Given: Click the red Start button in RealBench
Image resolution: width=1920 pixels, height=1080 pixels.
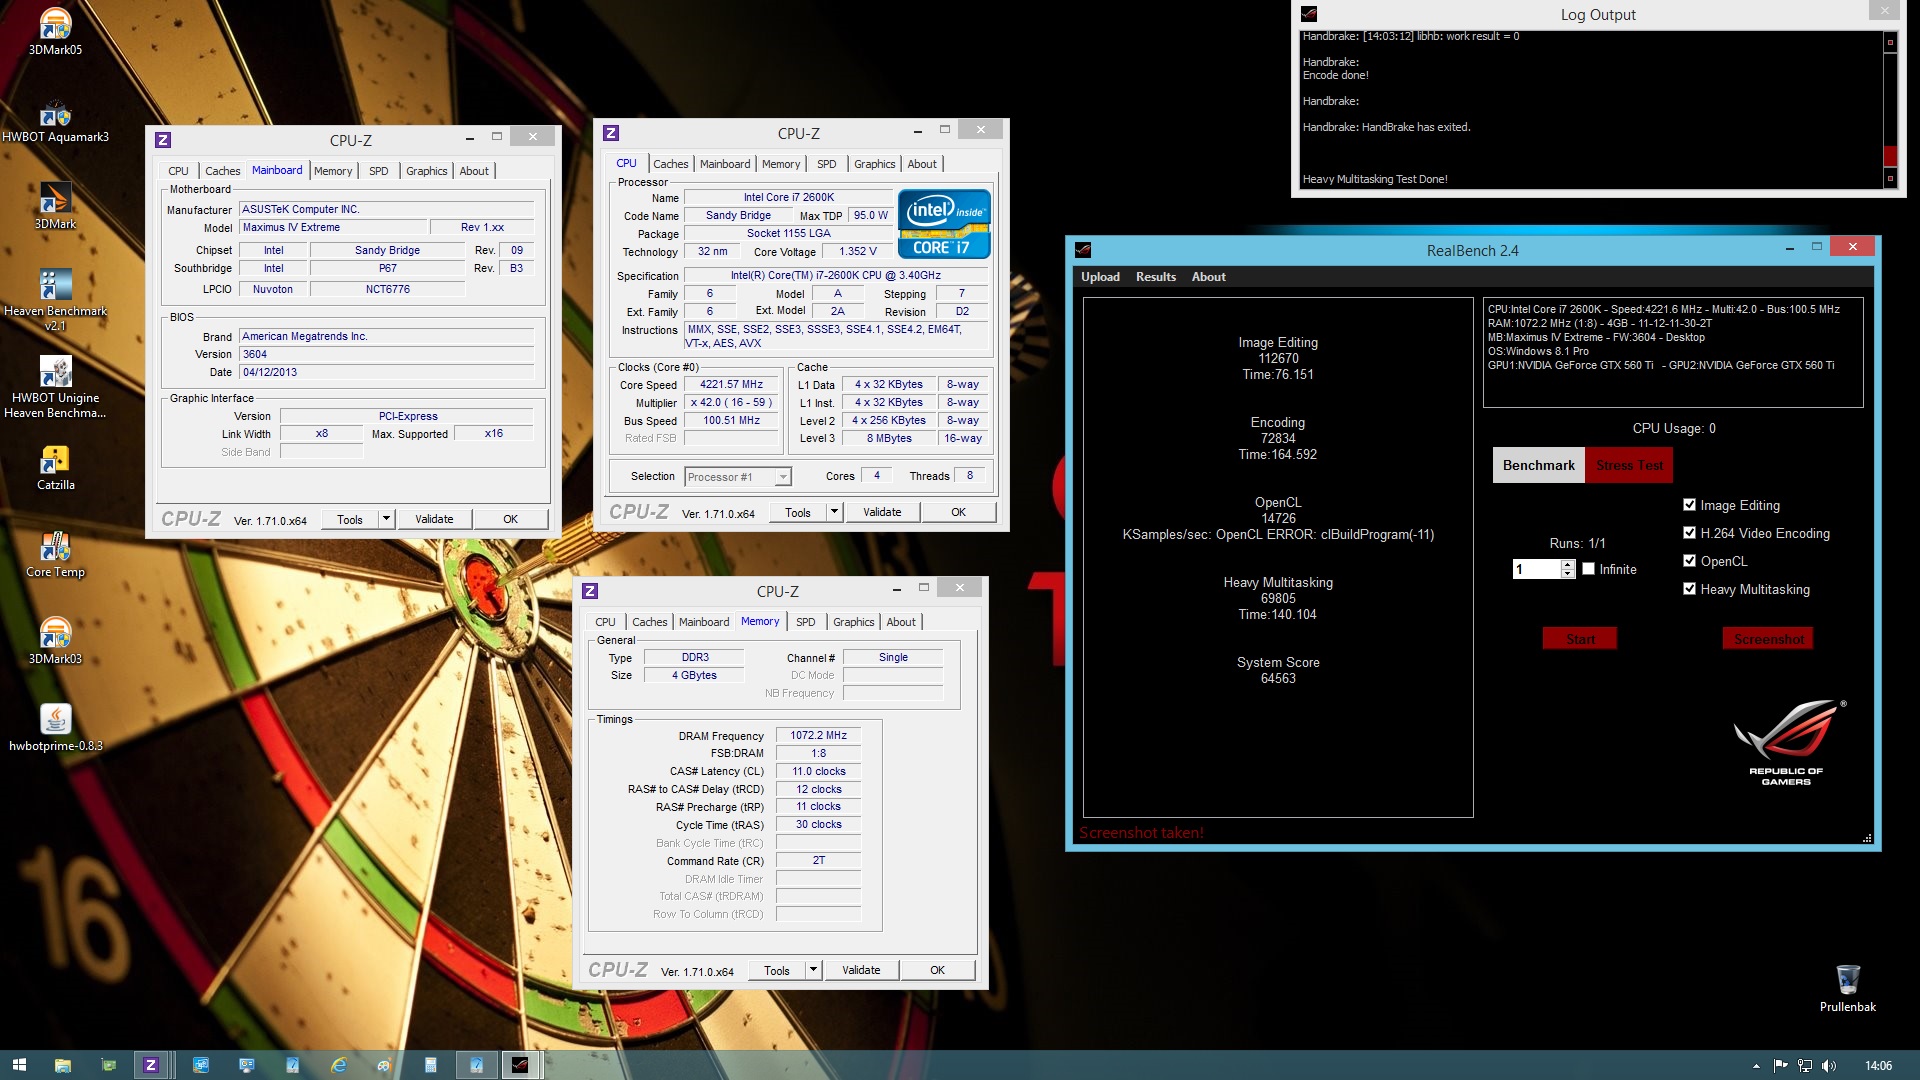Looking at the screenshot, I should 1580,639.
